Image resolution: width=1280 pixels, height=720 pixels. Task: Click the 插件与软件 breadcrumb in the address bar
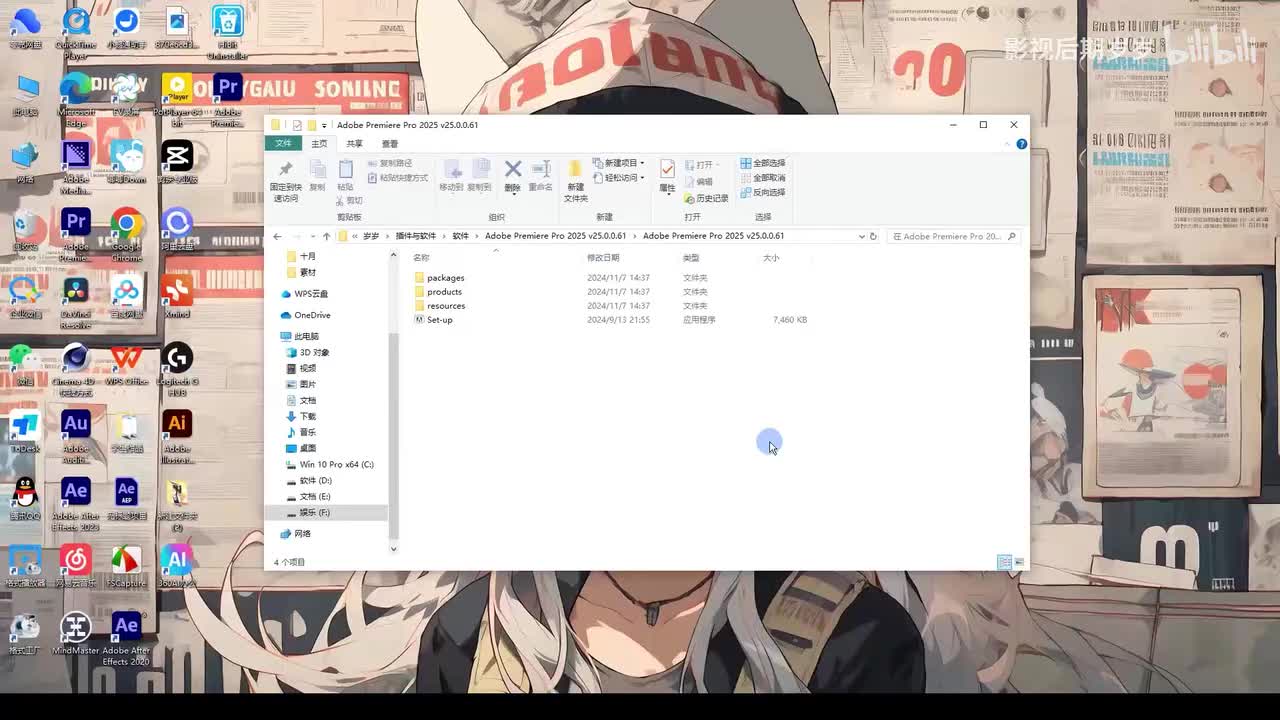tap(416, 236)
